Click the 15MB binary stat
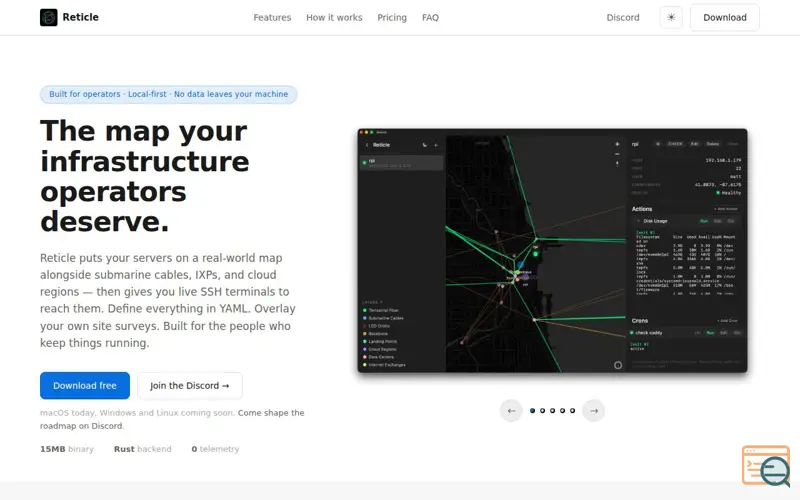Viewport: 800px width, 500px height. click(67, 449)
